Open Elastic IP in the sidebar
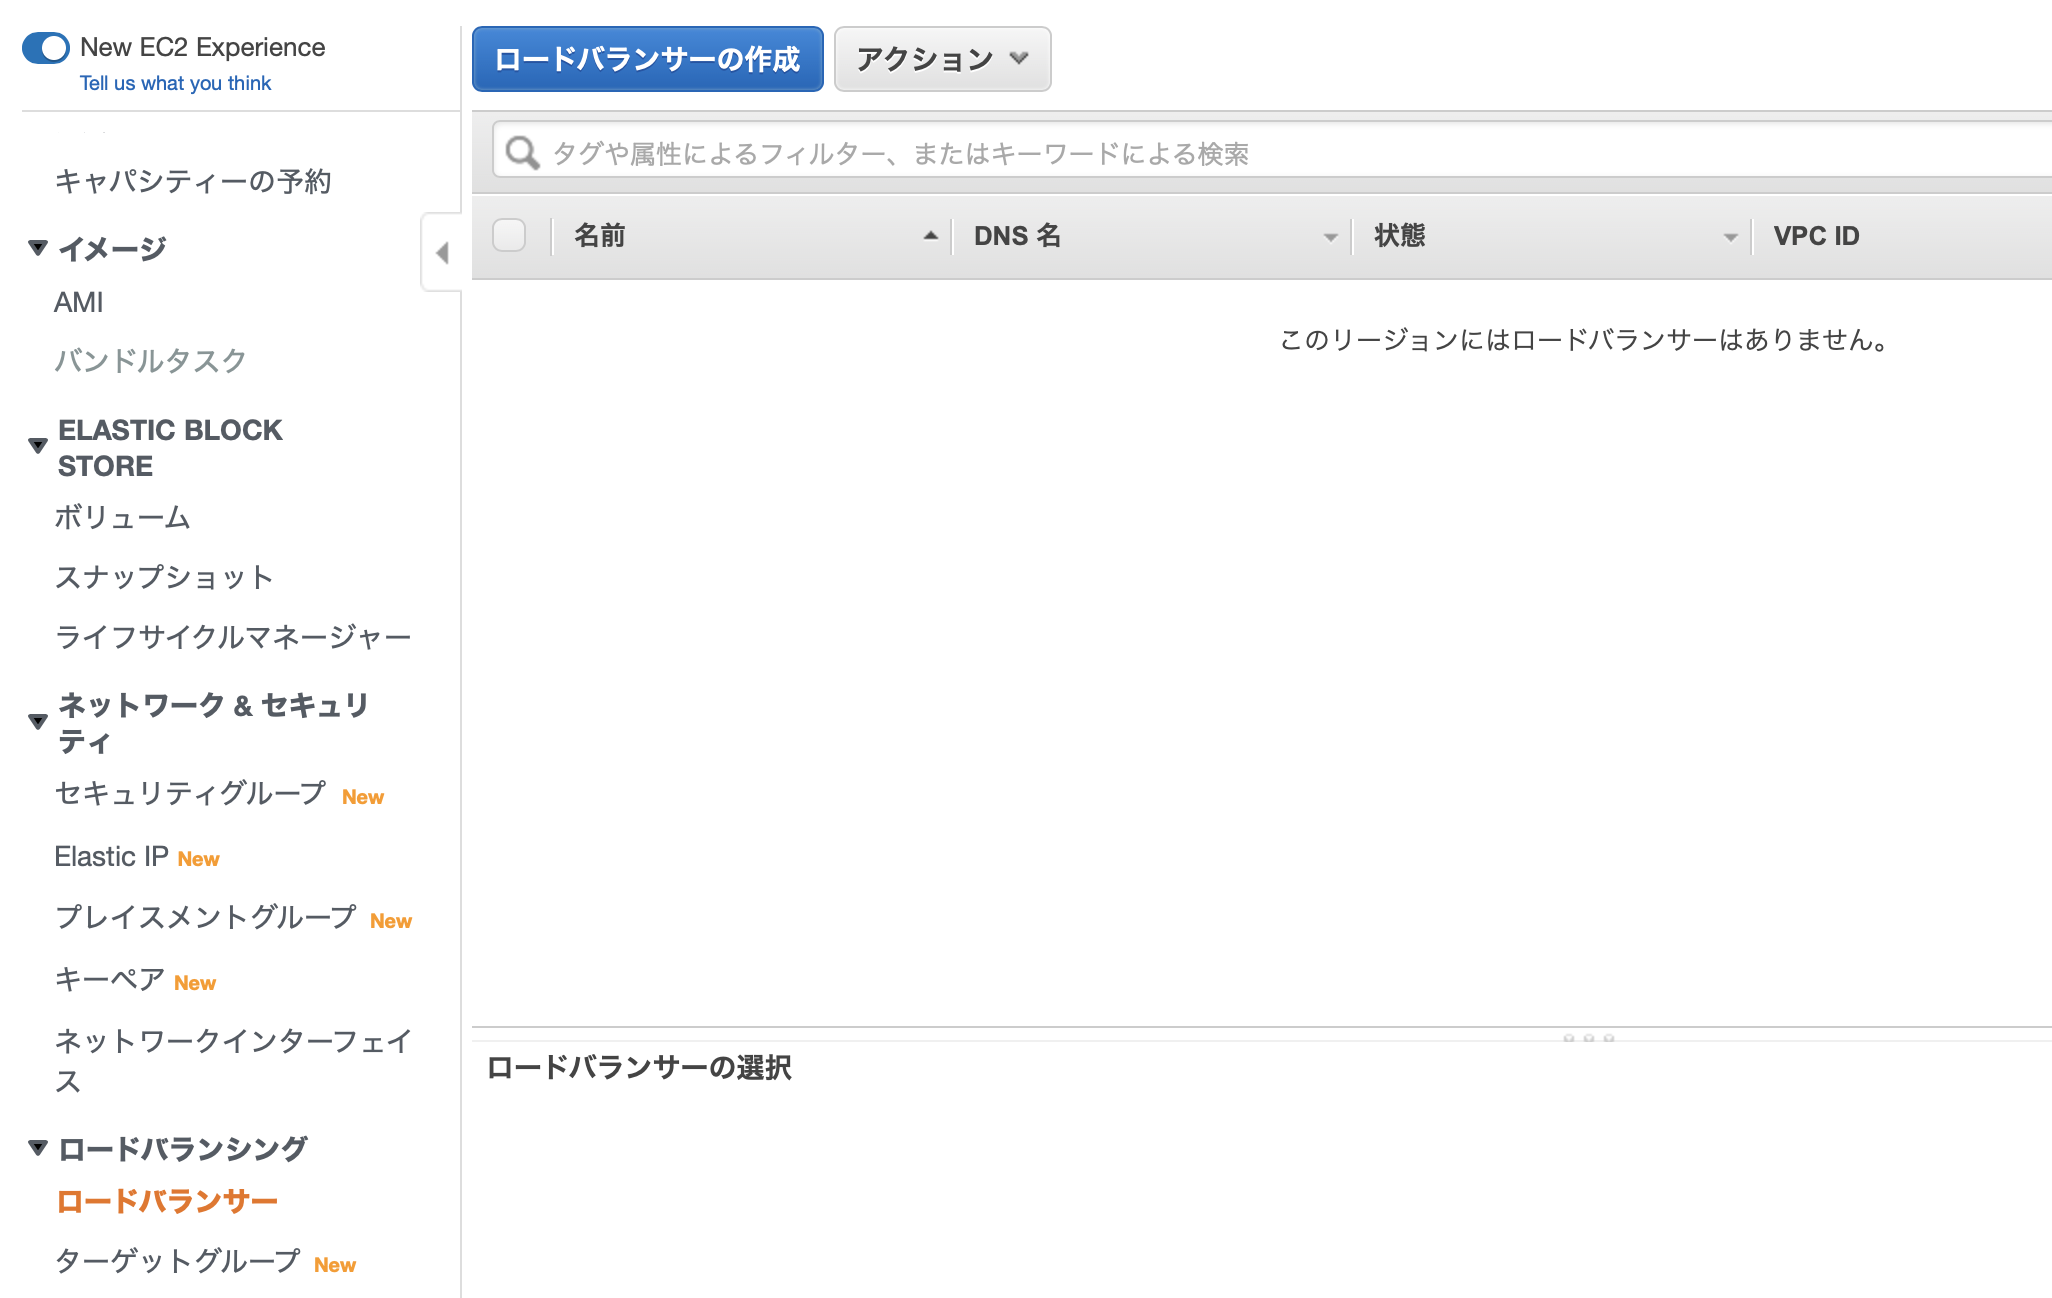Image resolution: width=2052 pixels, height=1298 pixels. (x=111, y=857)
